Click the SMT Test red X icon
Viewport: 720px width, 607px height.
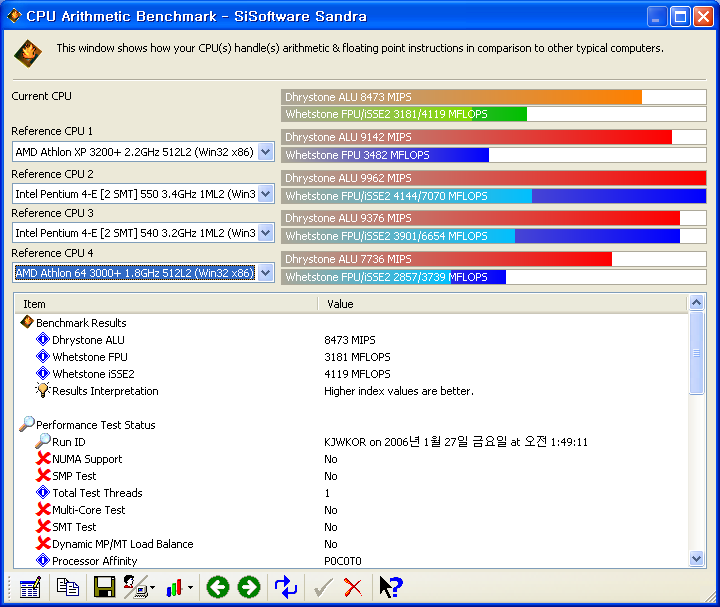(43, 526)
